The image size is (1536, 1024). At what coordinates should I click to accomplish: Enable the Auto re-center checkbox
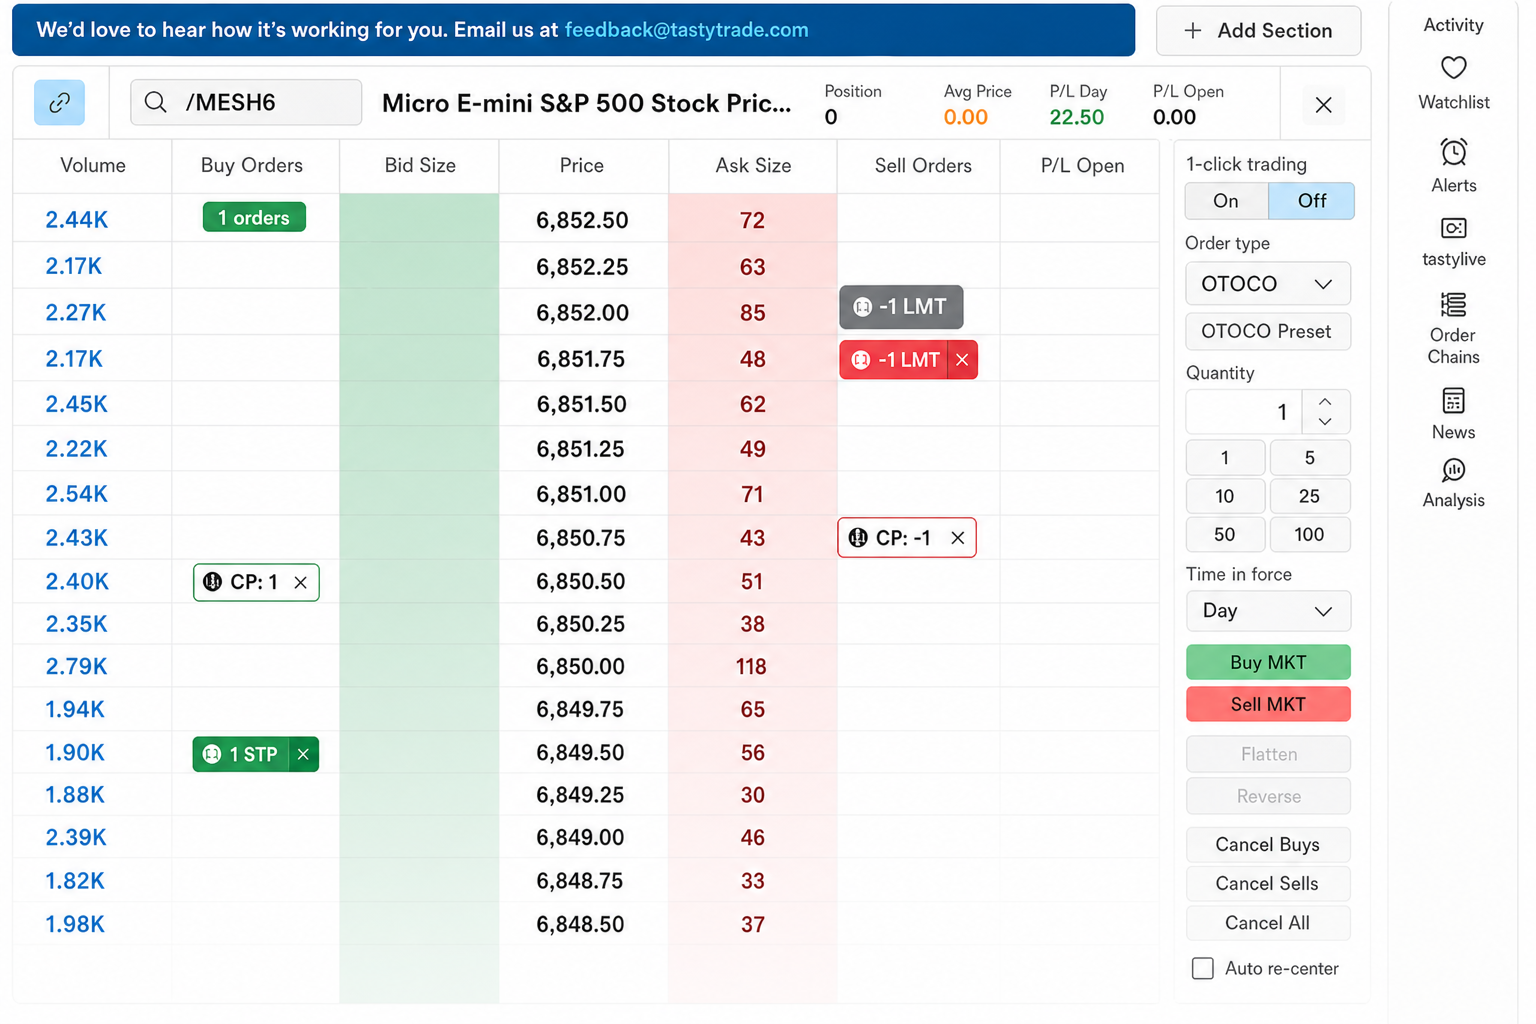(x=1203, y=968)
